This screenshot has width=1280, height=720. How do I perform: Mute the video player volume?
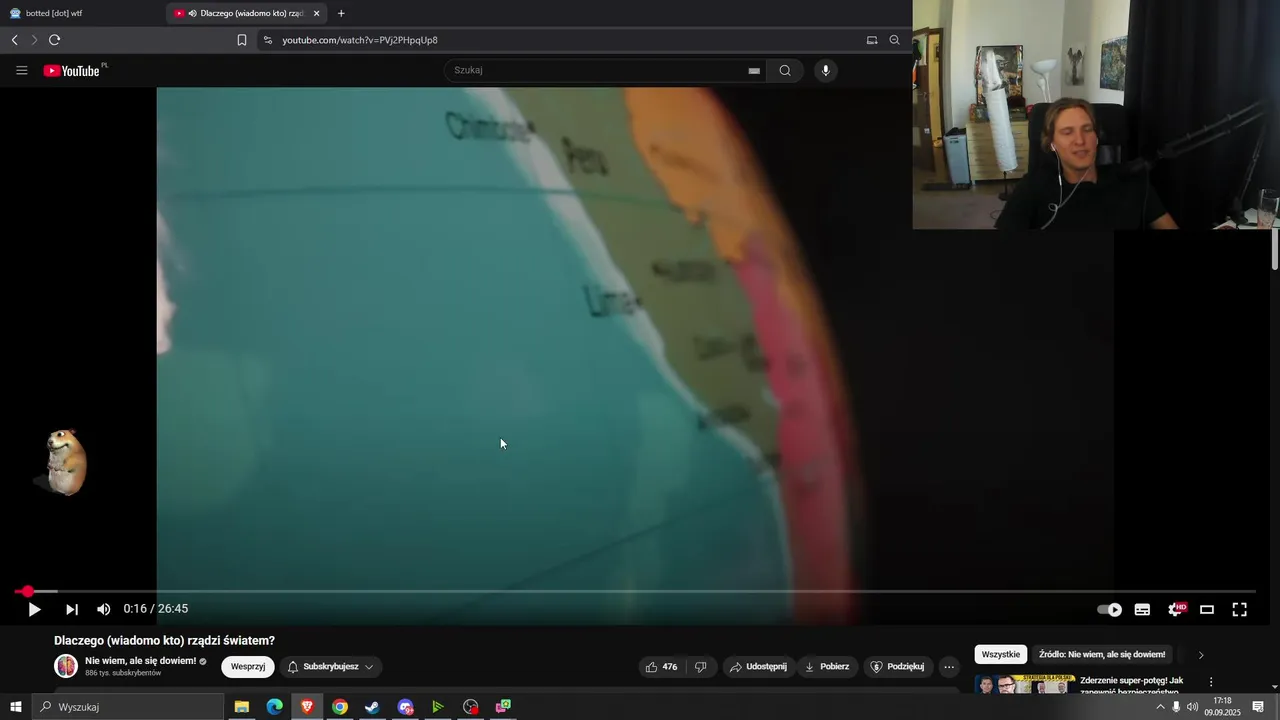click(x=104, y=609)
